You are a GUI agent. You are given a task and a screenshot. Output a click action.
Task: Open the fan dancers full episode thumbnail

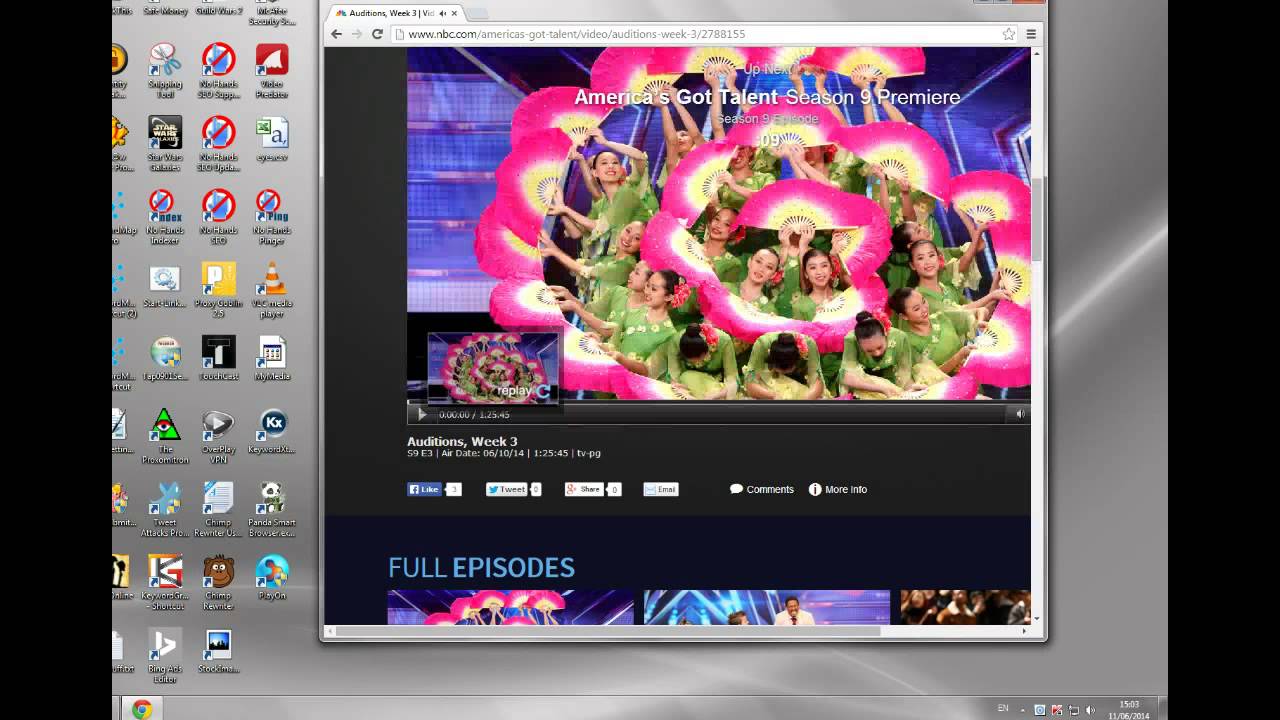[x=510, y=607]
